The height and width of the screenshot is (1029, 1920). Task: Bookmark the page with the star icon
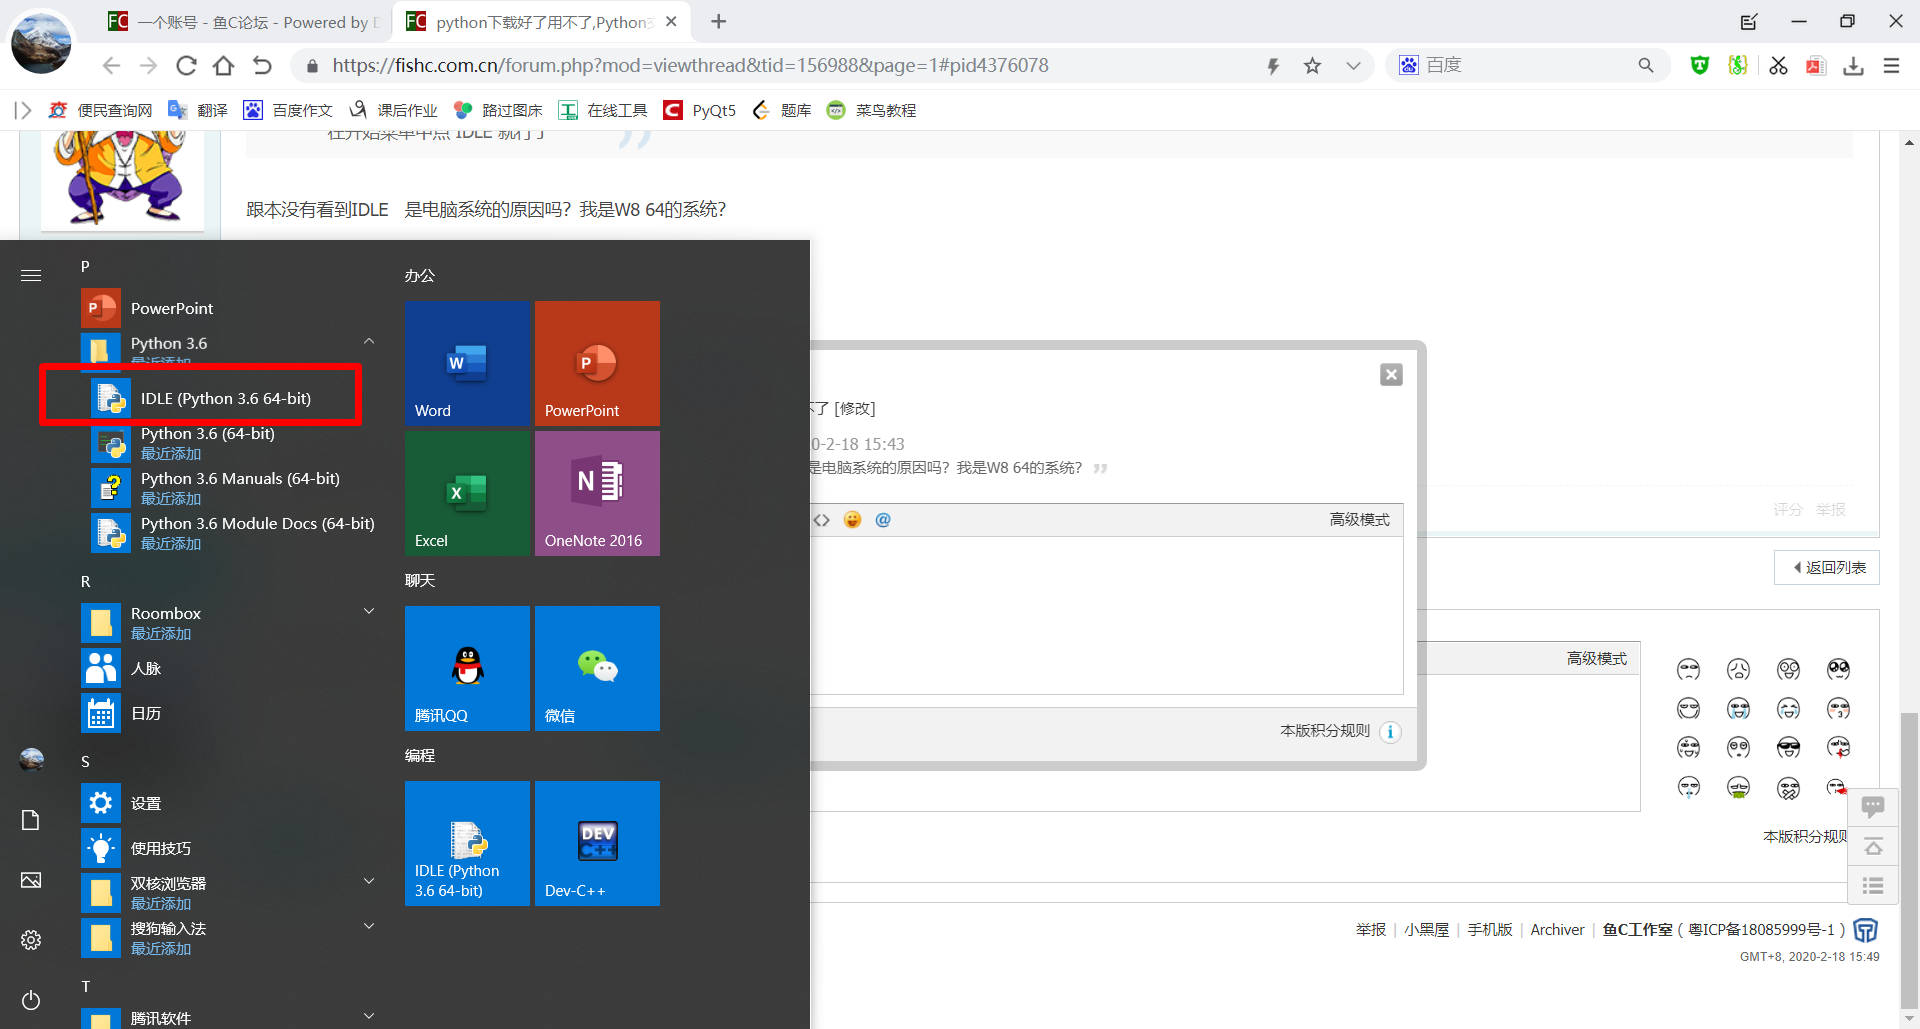point(1312,66)
